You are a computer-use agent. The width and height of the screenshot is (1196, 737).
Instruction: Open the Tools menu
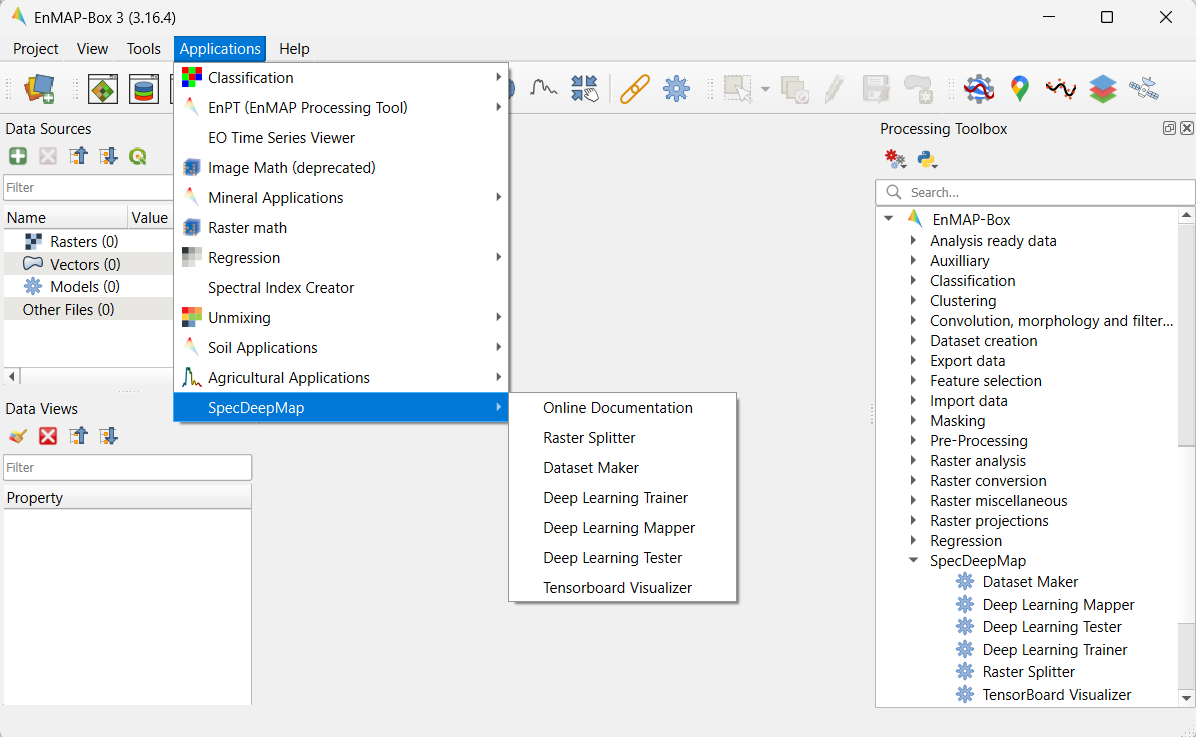click(x=143, y=49)
